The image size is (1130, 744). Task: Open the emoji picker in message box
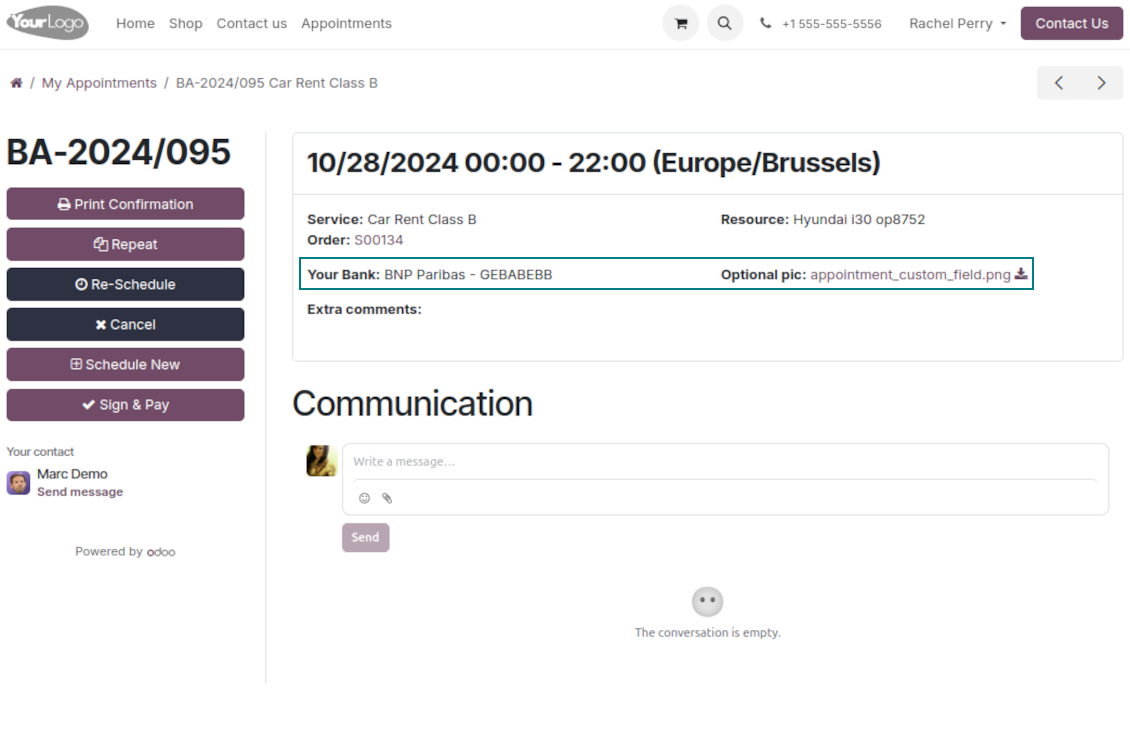[365, 498]
